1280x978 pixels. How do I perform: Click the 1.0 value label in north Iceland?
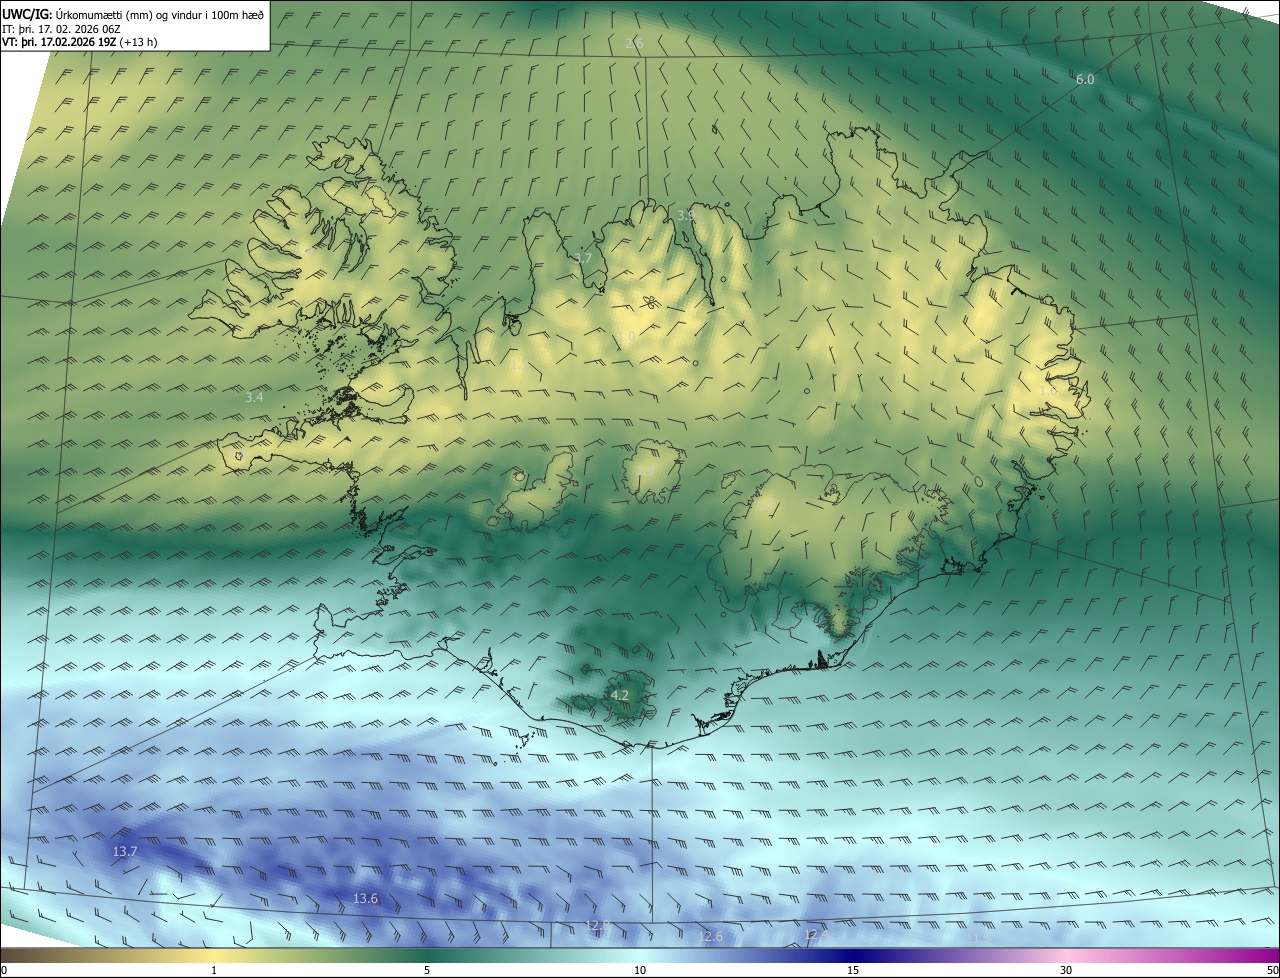pyautogui.click(x=626, y=337)
